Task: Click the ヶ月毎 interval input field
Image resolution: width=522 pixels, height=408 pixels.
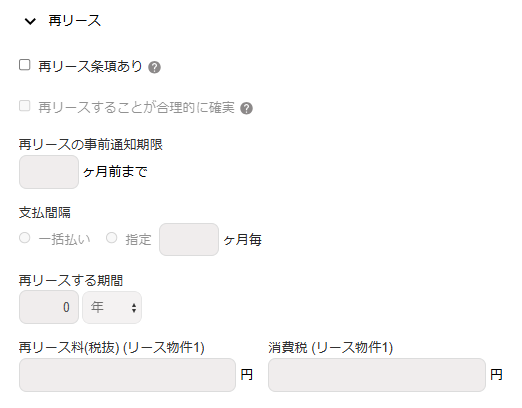Action: [189, 240]
